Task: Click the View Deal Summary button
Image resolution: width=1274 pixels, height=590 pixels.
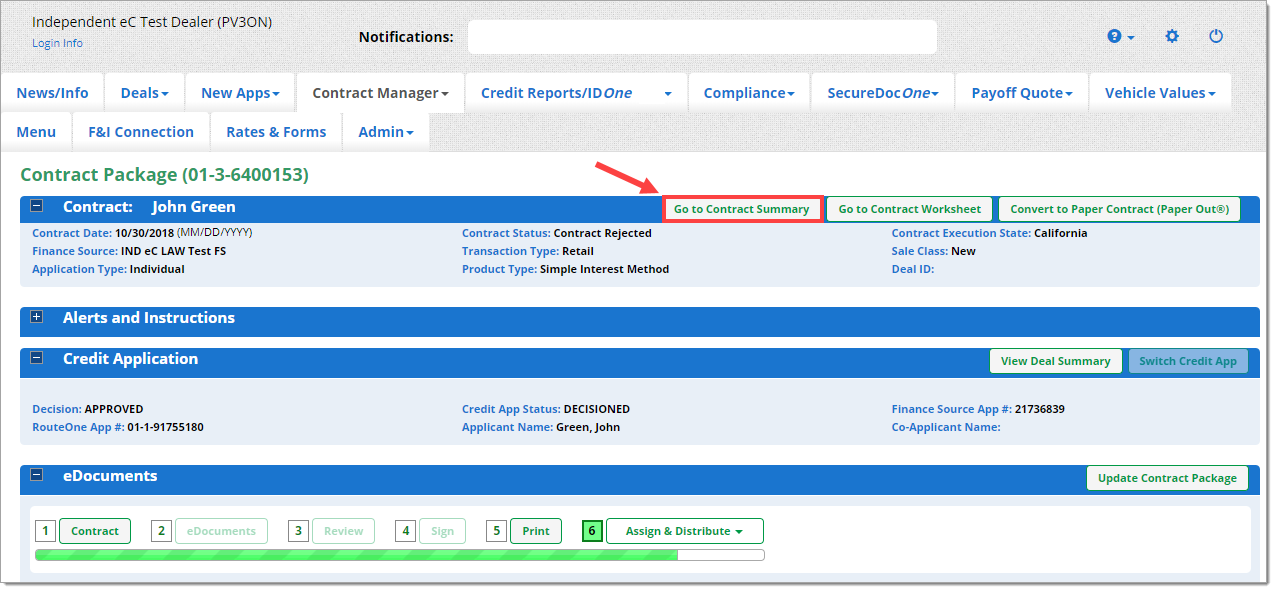Action: (1056, 361)
